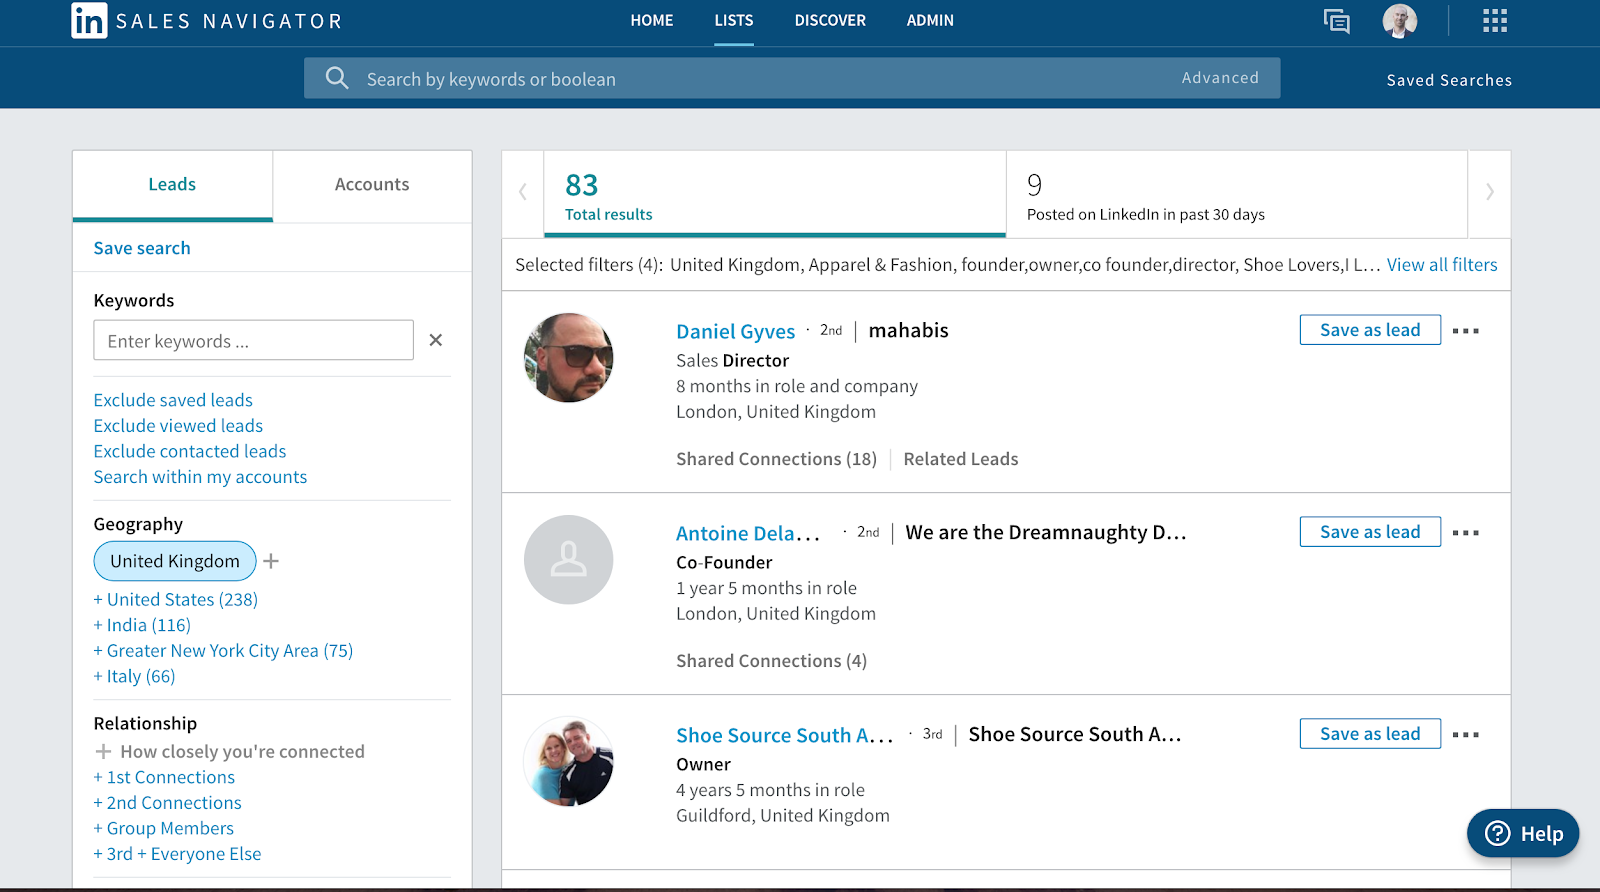Screen dimensions: 1600x892
Task: Open mahabis company link
Action: pyautogui.click(x=908, y=331)
